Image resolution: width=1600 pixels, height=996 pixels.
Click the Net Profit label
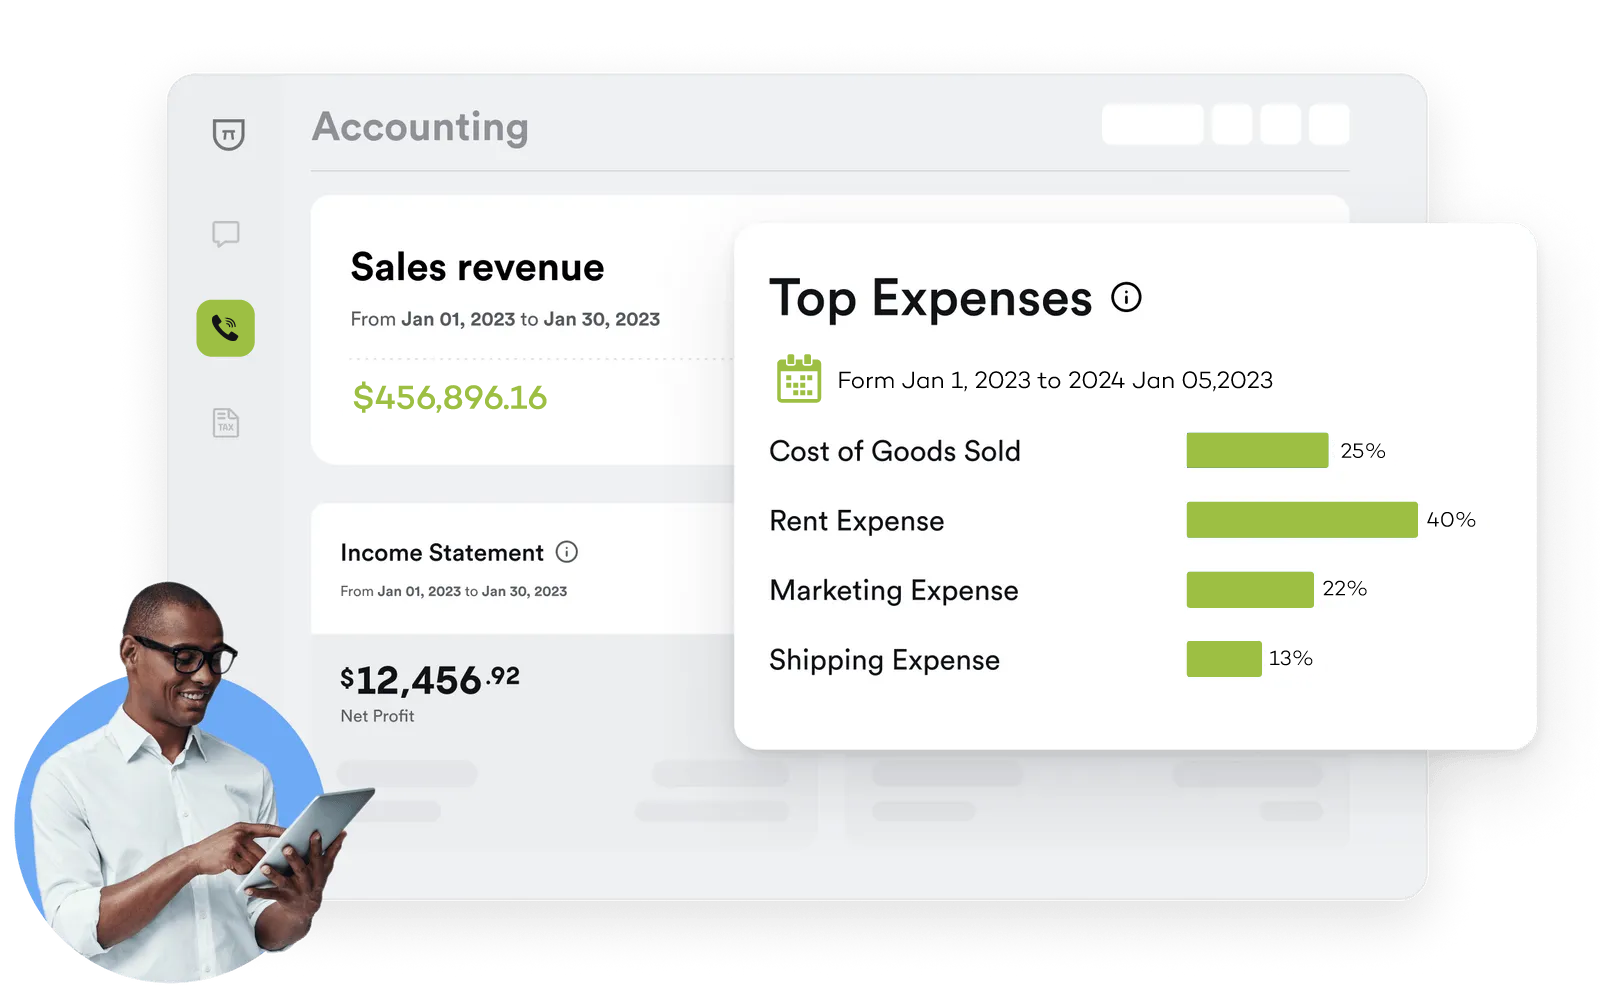(x=377, y=716)
